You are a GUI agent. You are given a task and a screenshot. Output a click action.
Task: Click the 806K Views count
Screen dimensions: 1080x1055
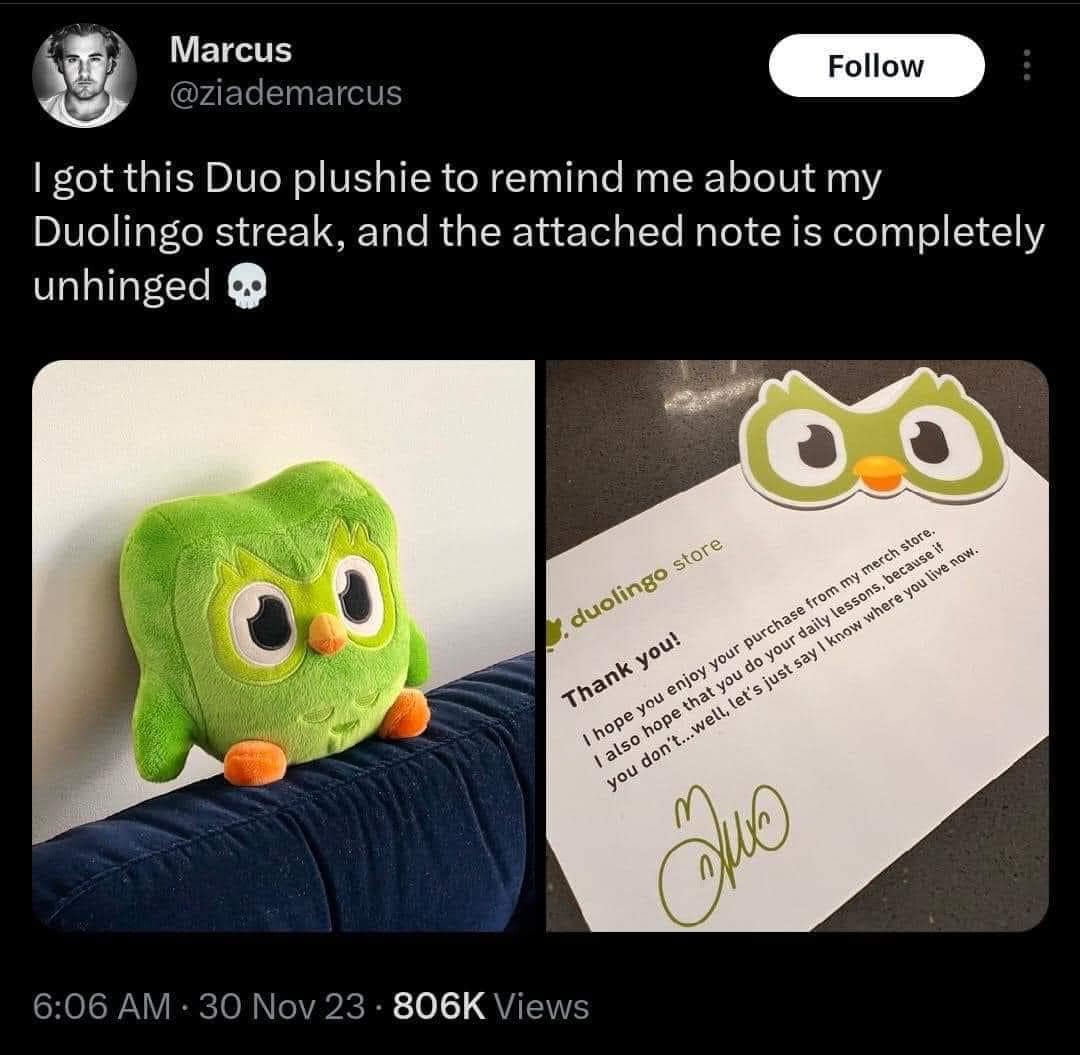point(490,1006)
